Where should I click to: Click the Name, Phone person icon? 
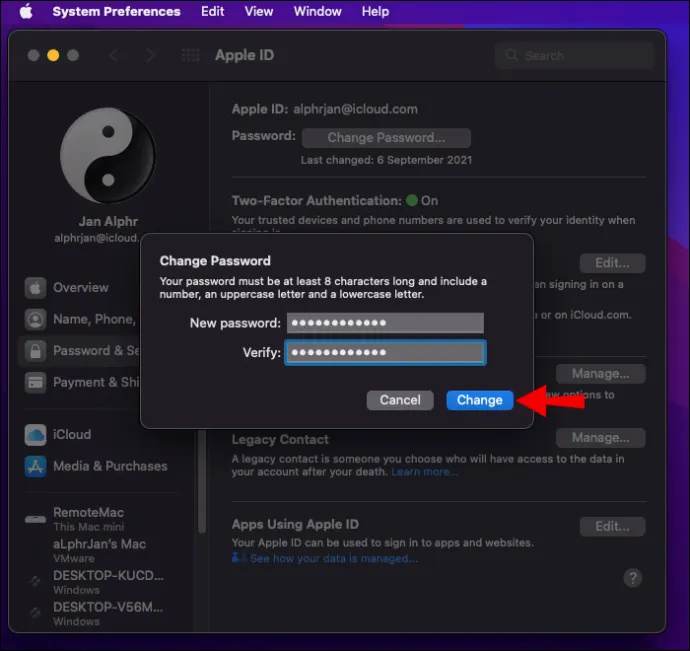tap(35, 319)
